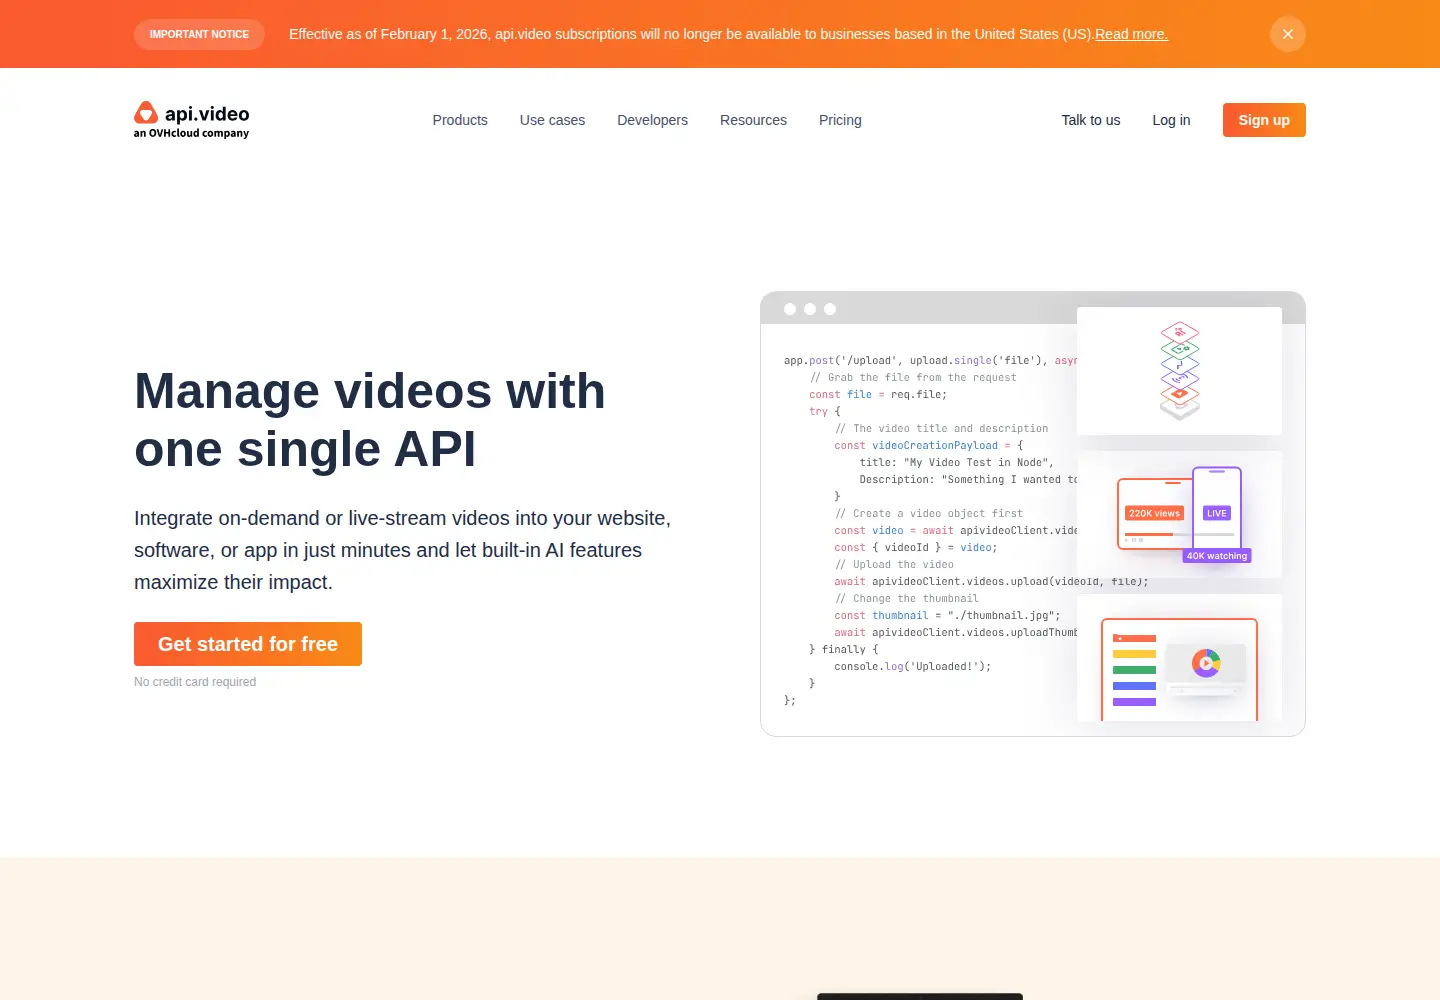Click the IMPORTANT NOTICE badge
The width and height of the screenshot is (1440, 1000).
[x=199, y=34]
